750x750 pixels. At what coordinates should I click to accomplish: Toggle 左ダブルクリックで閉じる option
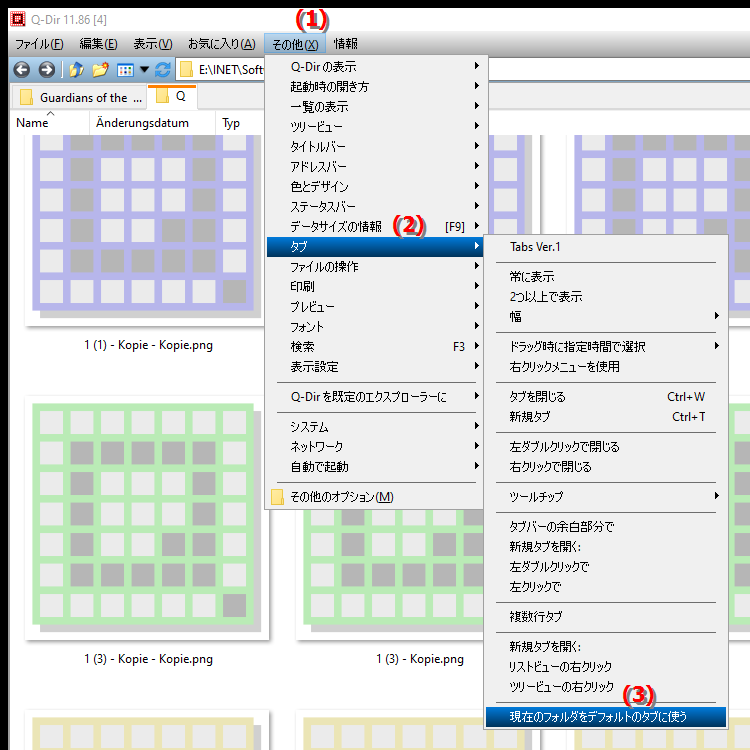[606, 447]
